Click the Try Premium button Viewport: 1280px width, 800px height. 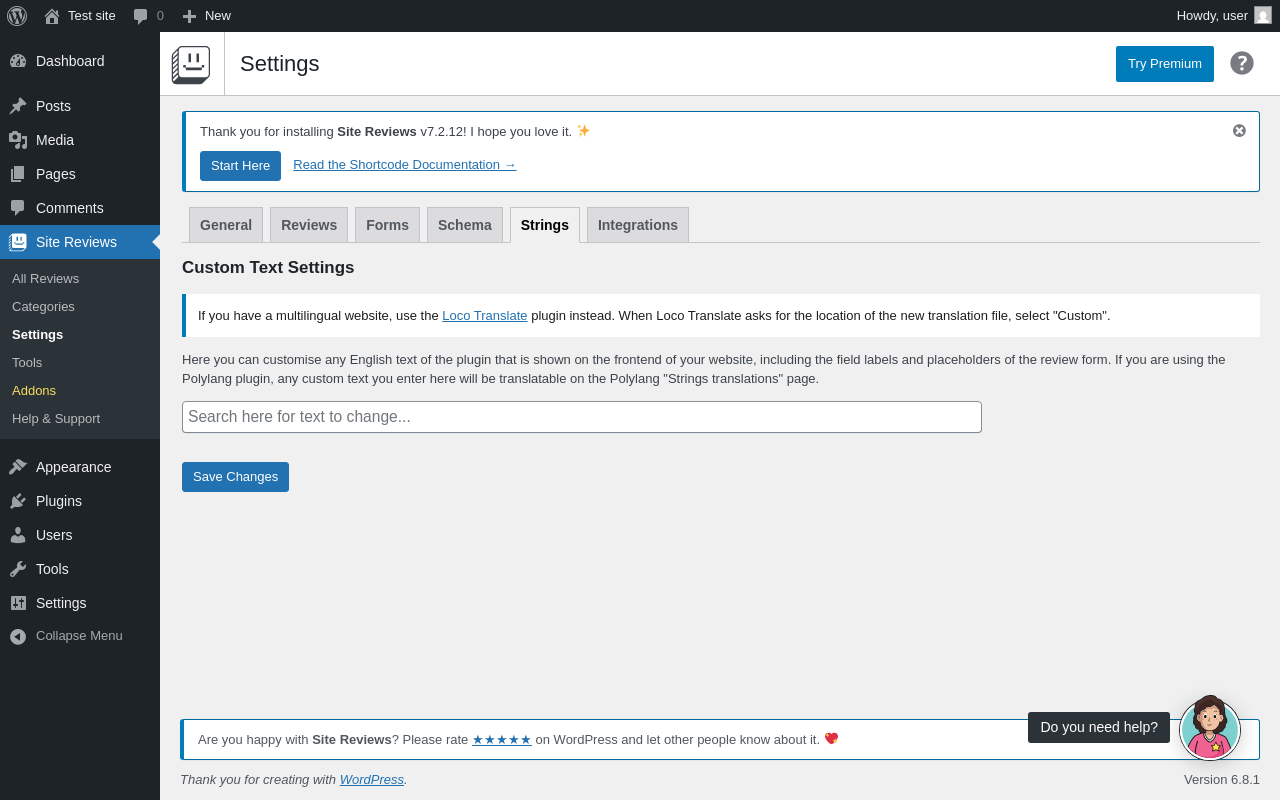click(1165, 64)
